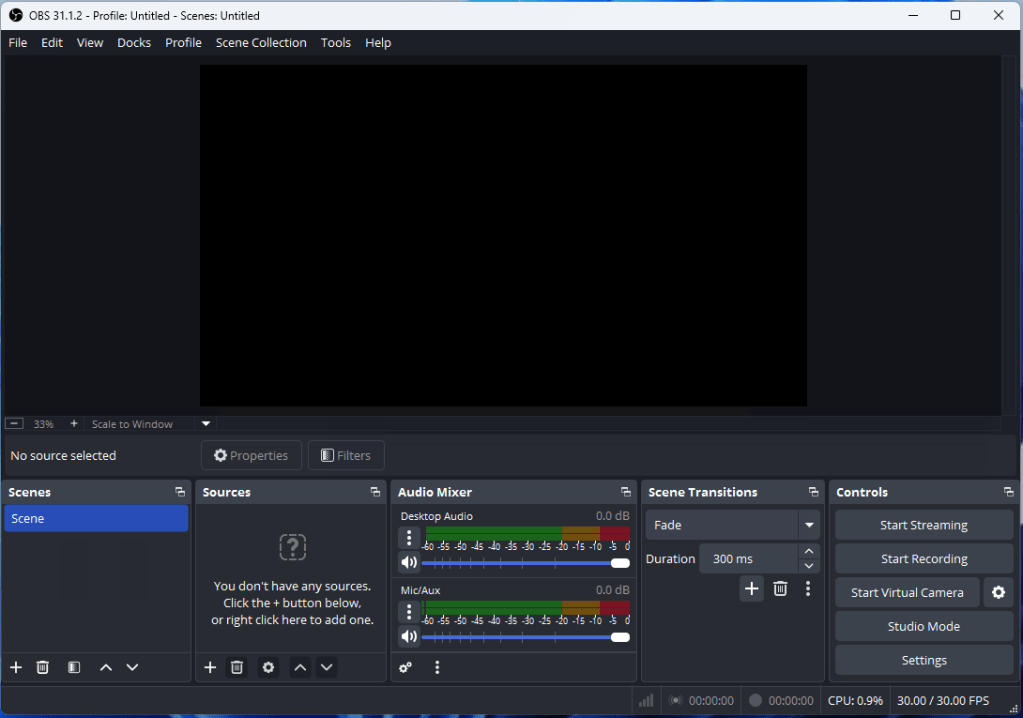
Task: Open the Scene Collection menu
Action: (261, 43)
